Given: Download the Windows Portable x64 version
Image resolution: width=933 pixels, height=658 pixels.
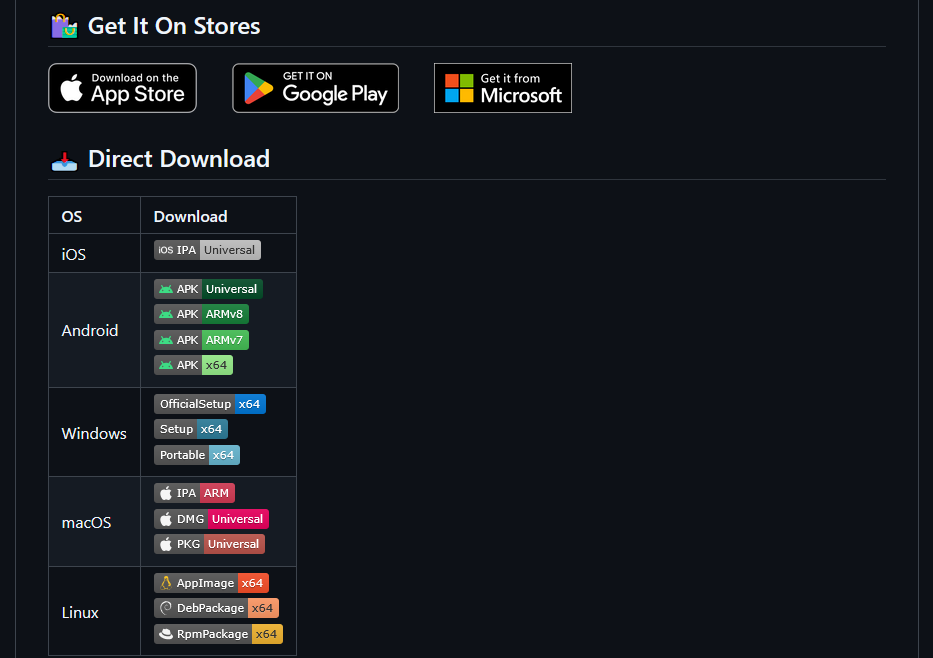Looking at the screenshot, I should (x=197, y=455).
